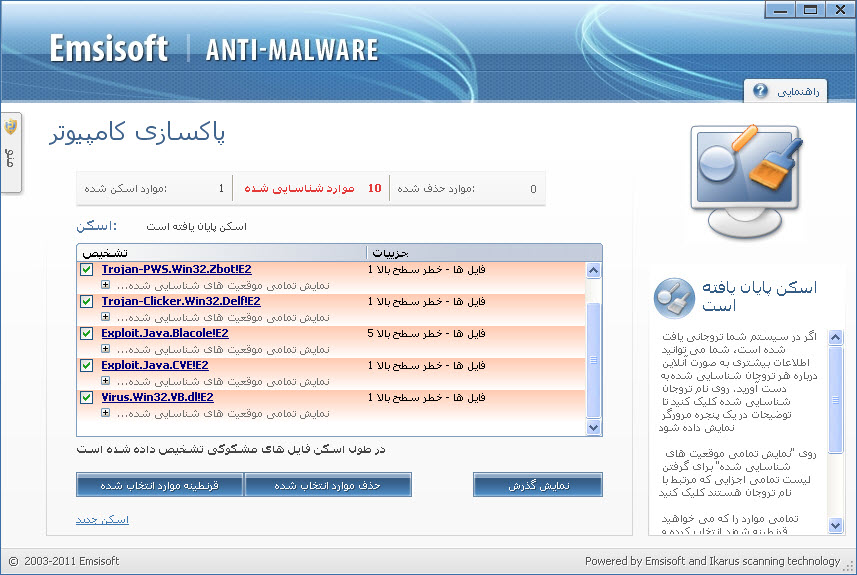Screen dimensions: 857x575
Task: Click the scan finished magnifier brush icon
Action: point(674,298)
